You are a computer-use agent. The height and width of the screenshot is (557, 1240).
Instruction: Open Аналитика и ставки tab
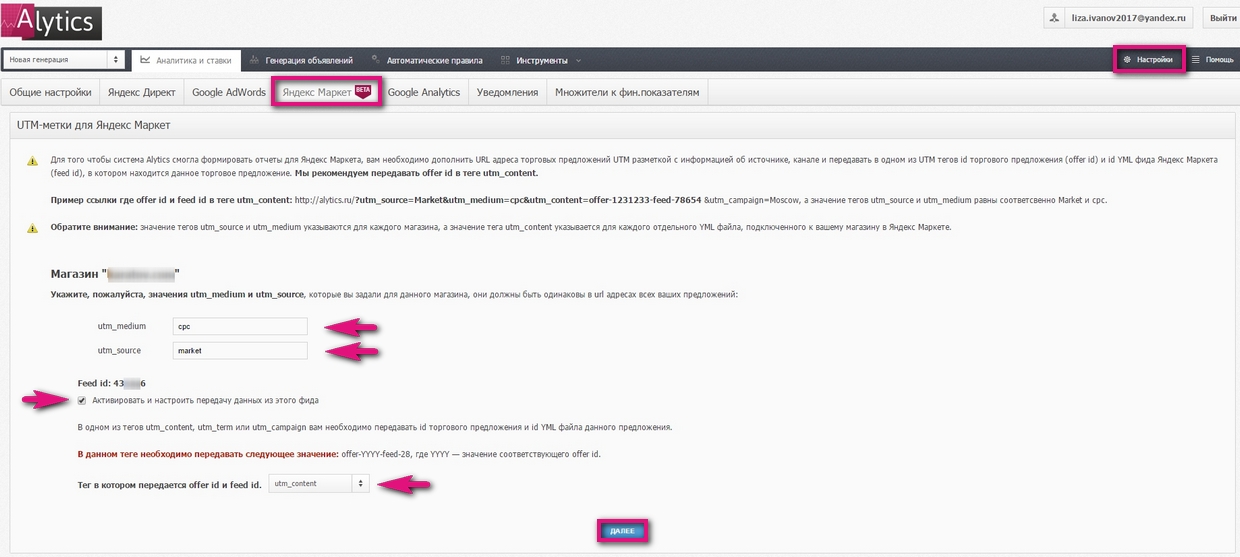click(187, 60)
